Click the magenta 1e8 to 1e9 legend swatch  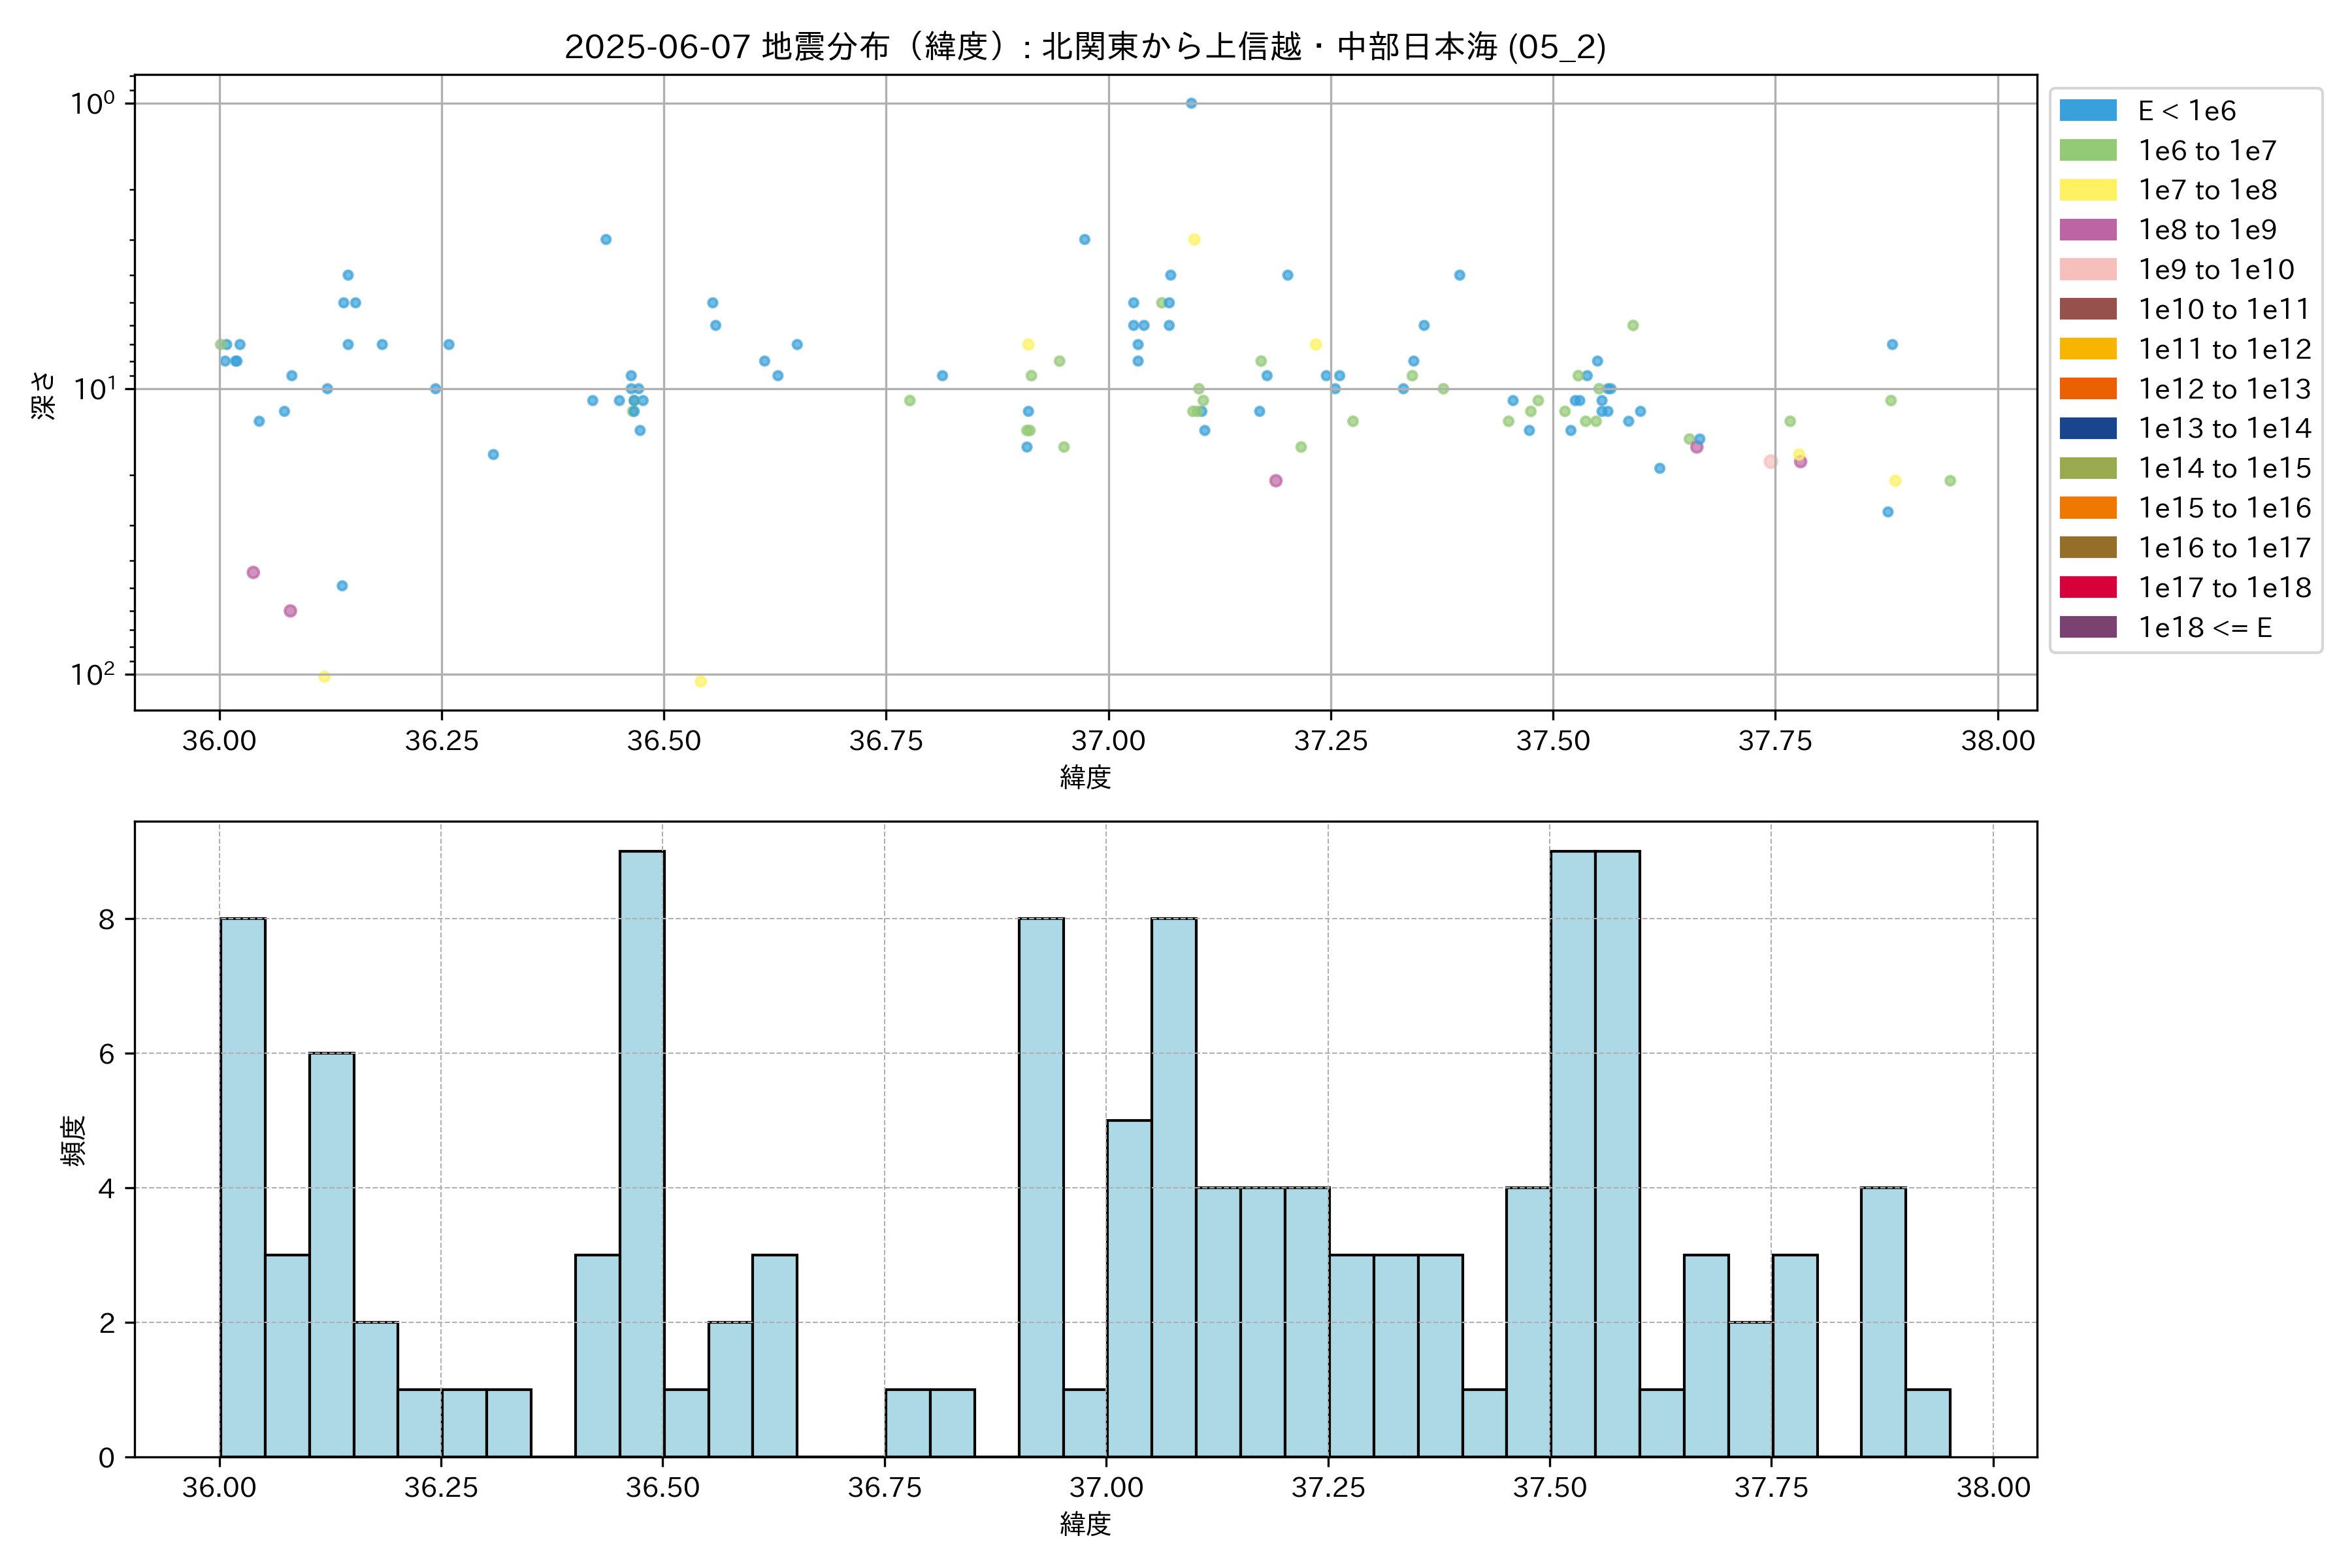click(2087, 230)
